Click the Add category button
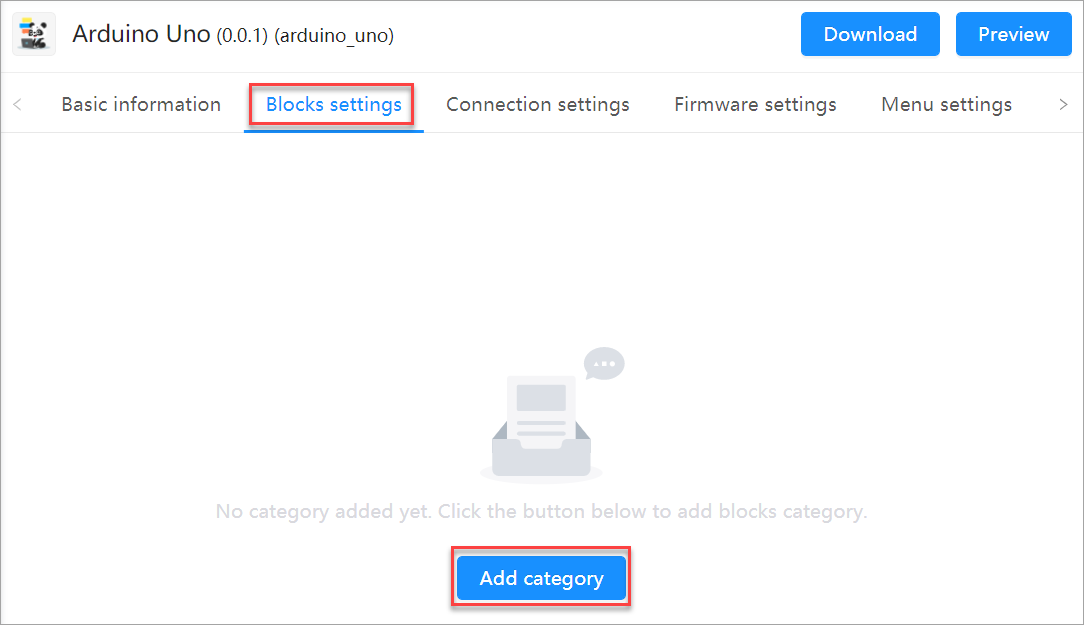 pyautogui.click(x=541, y=578)
